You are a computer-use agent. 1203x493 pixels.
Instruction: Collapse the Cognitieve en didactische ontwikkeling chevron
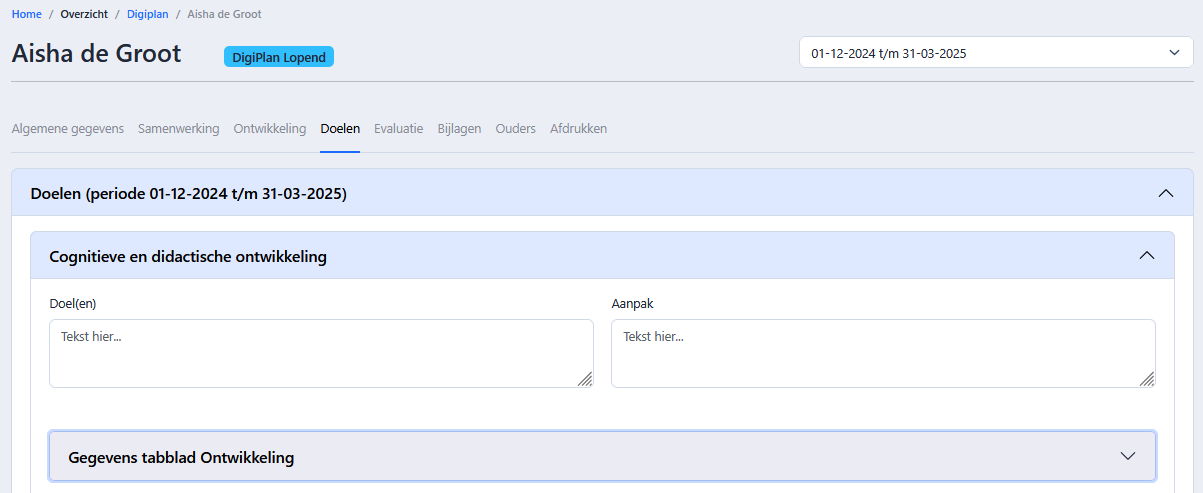click(x=1147, y=256)
